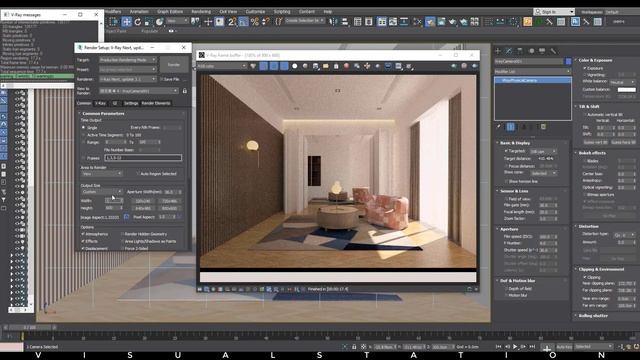
Task: Click the RGB channel icon in frame buffer
Action: pos(253,66)
